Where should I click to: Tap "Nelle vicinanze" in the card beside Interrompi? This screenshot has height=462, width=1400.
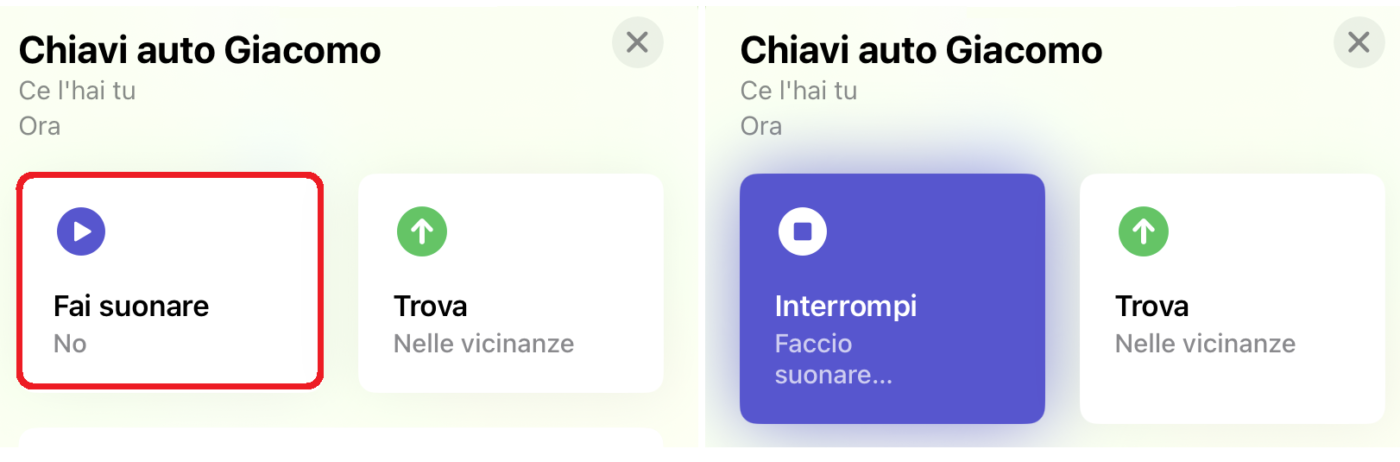pos(1205,344)
